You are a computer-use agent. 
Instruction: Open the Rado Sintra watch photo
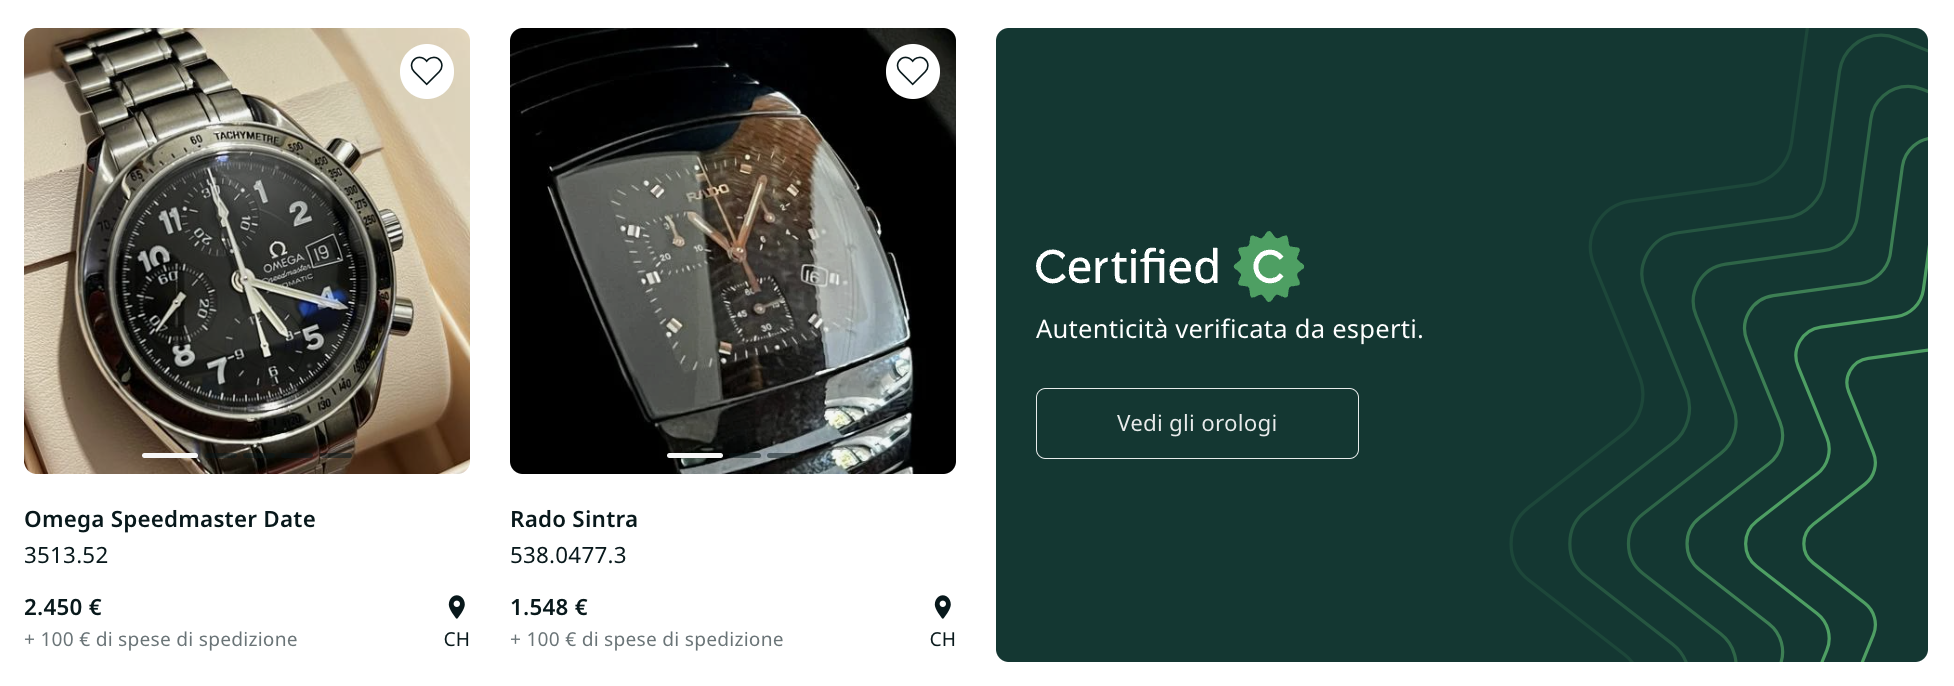[733, 251]
